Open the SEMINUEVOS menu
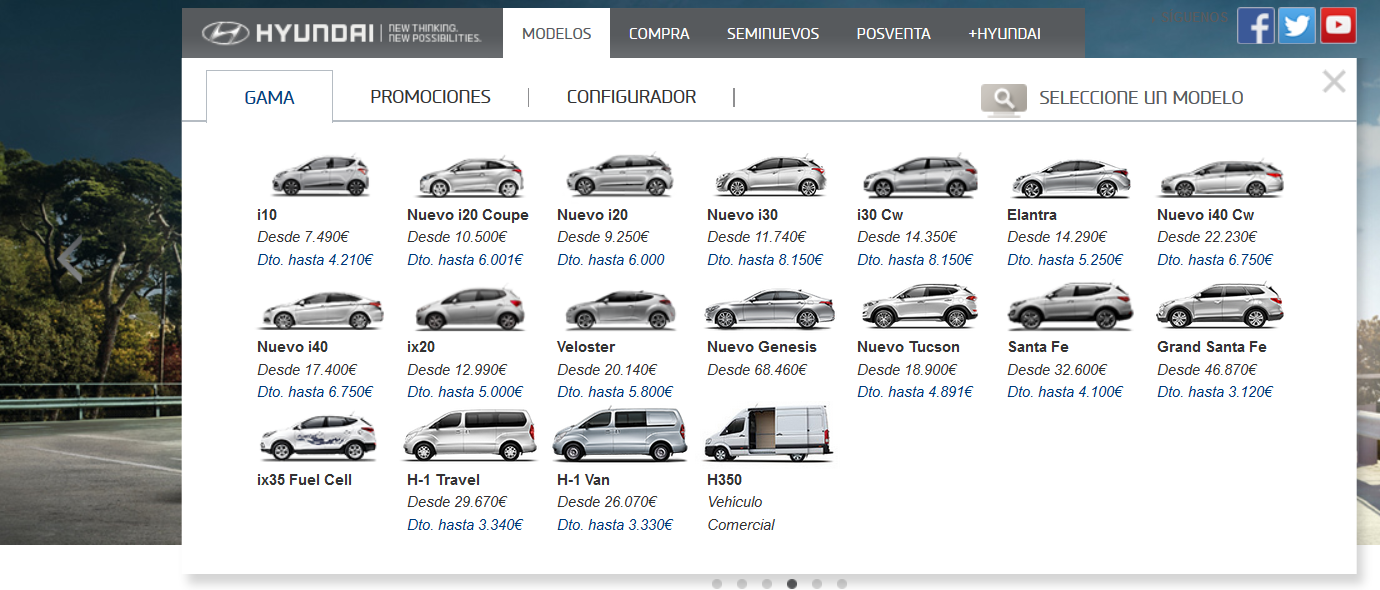 pos(773,33)
